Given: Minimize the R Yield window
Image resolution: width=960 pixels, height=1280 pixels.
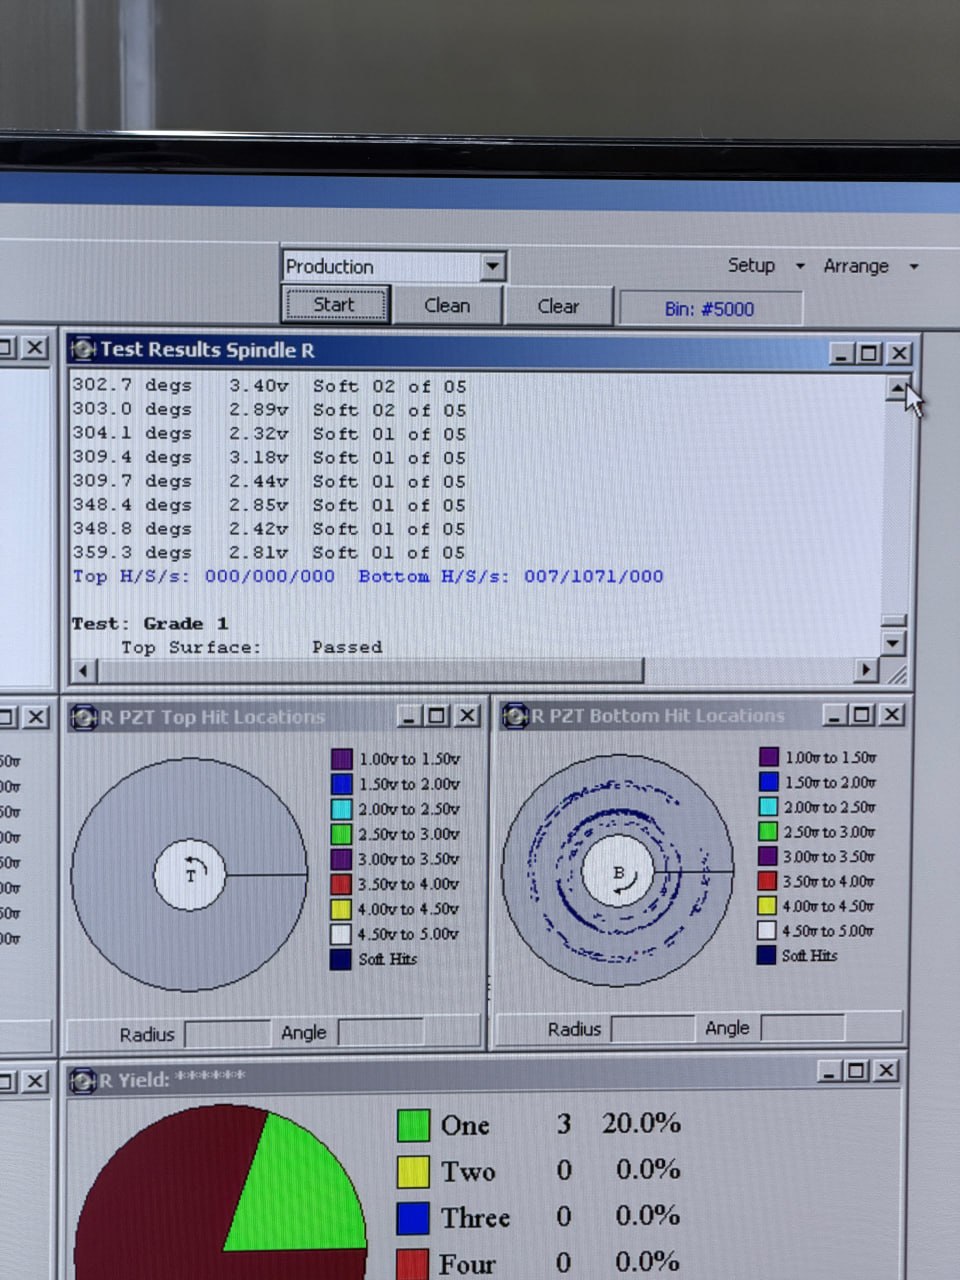Looking at the screenshot, I should pos(829,1071).
